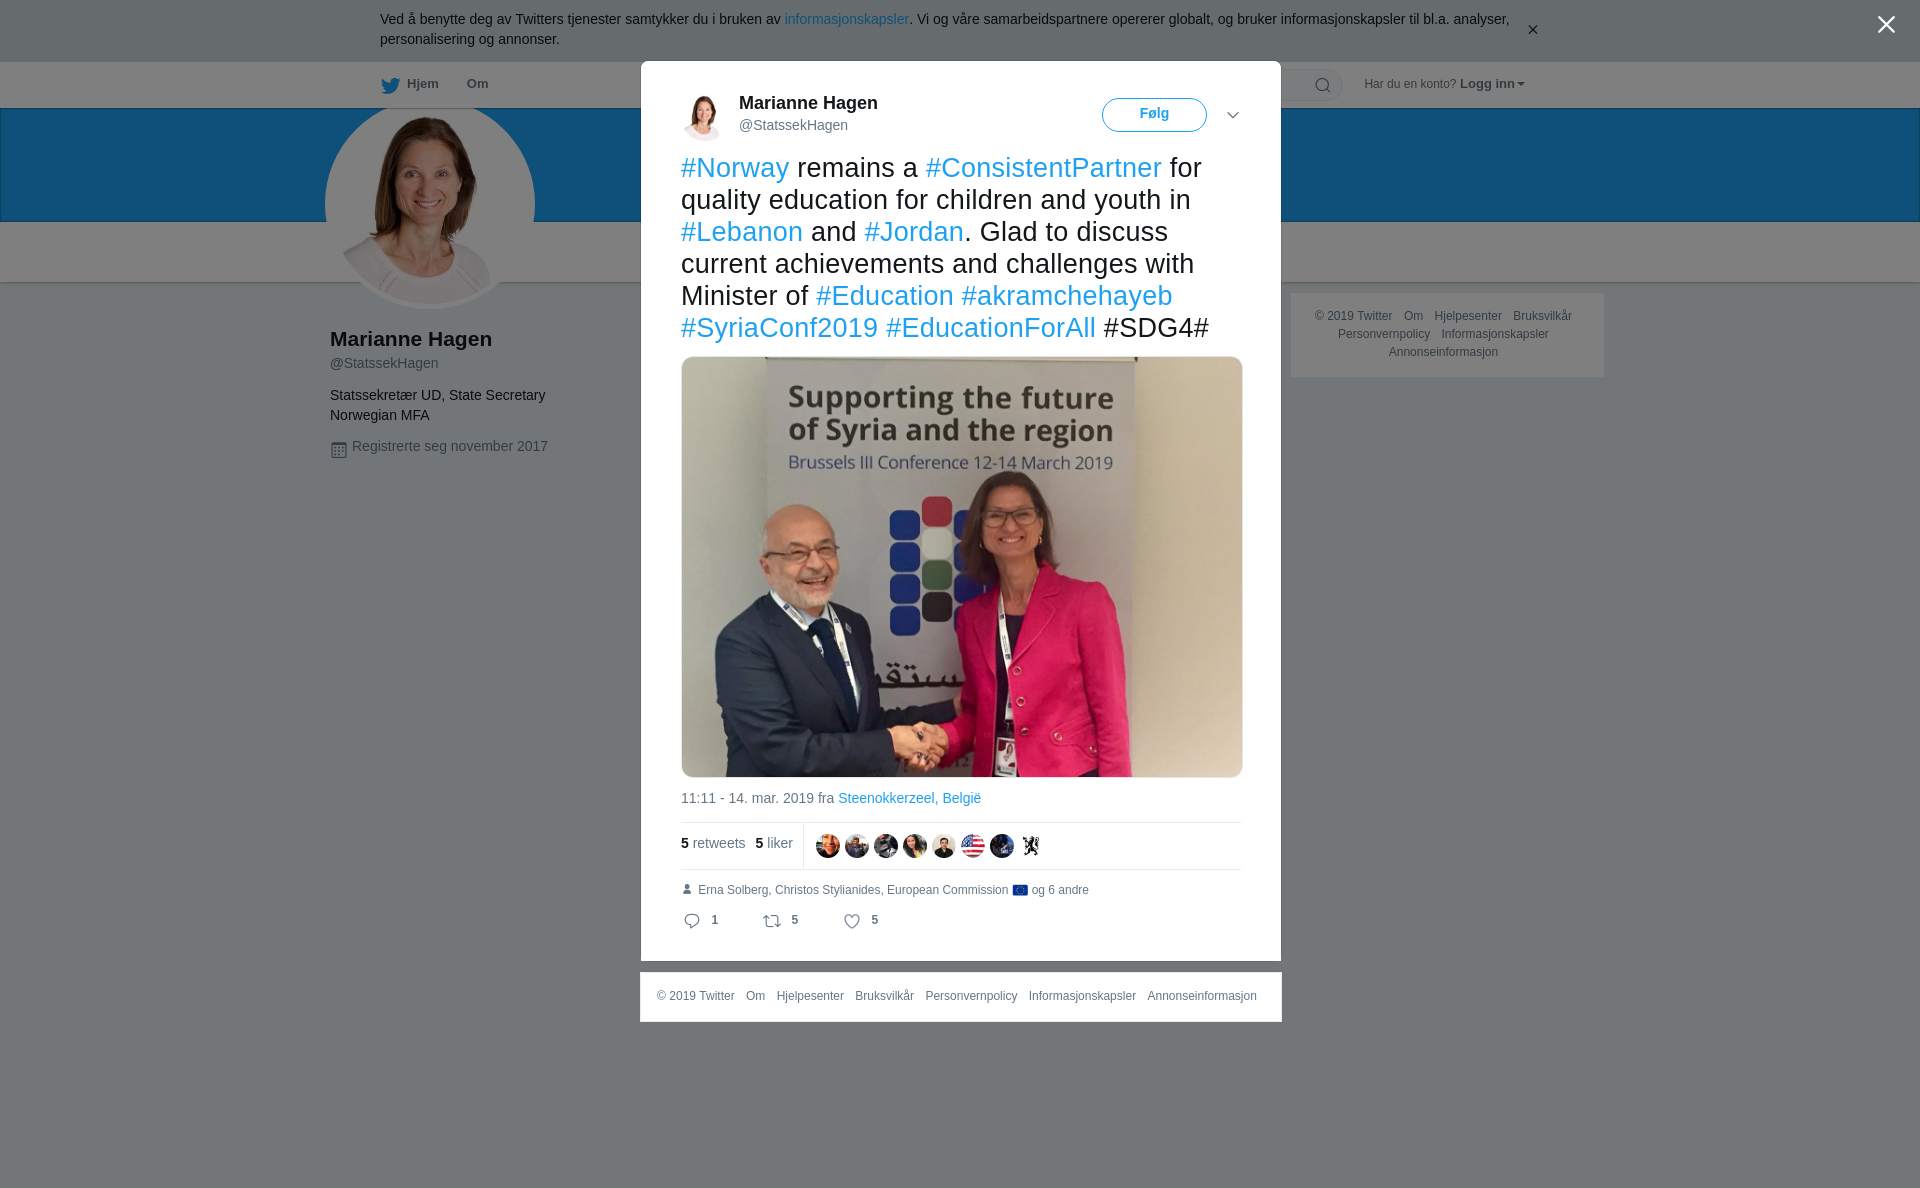Close the tweet overlay with top-right X
This screenshot has width=1920, height=1188.
tap(1886, 25)
